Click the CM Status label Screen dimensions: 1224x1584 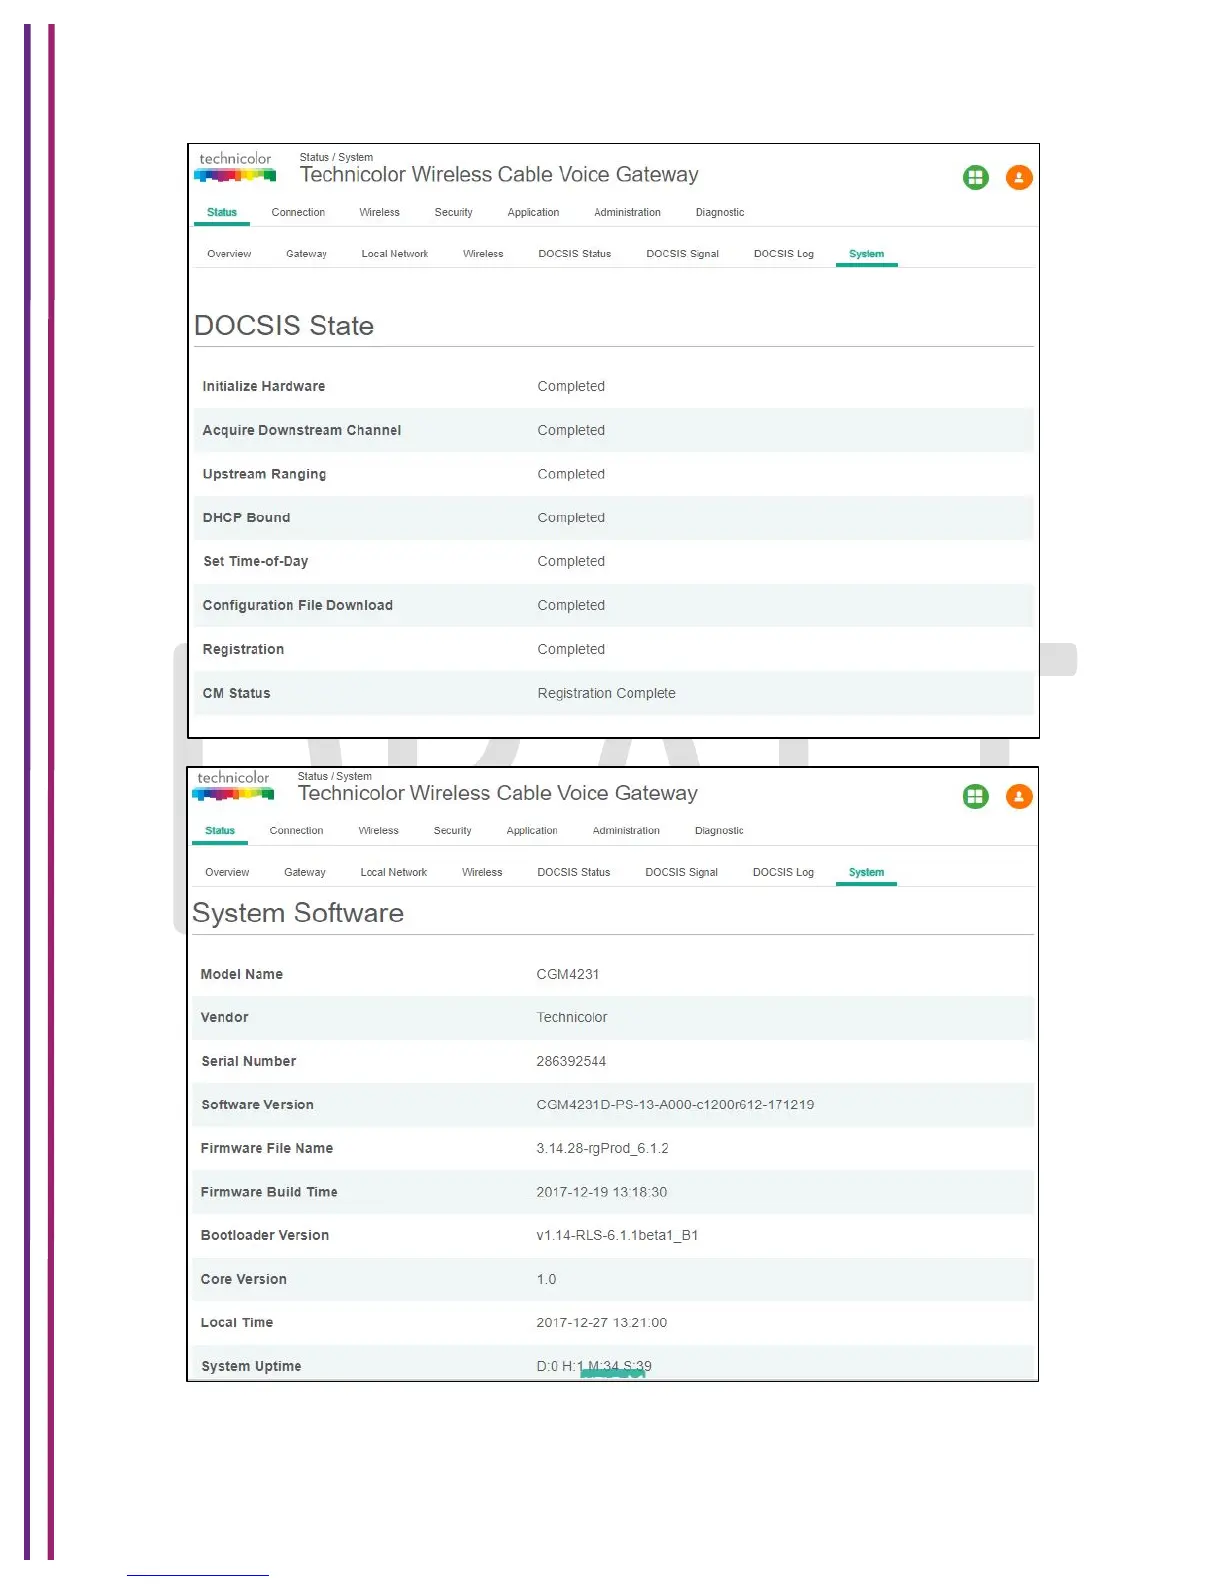point(236,694)
